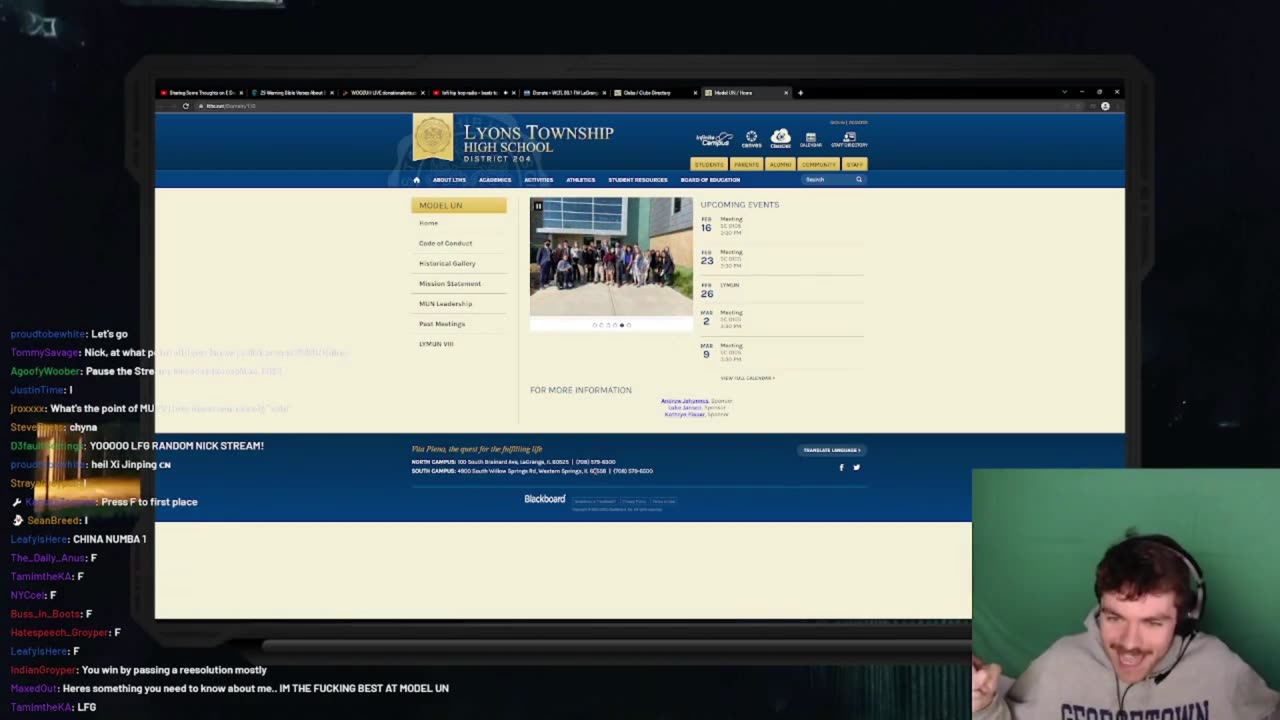This screenshot has height=720, width=1280.
Task: Open Historical Gallery sidebar link
Action: pyautogui.click(x=447, y=263)
